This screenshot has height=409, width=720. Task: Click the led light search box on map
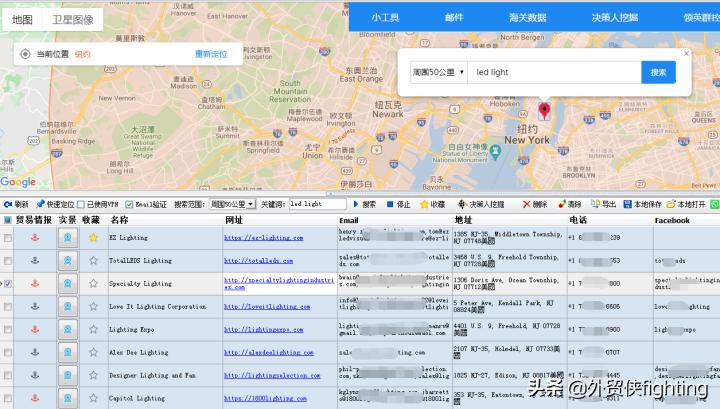click(x=554, y=72)
